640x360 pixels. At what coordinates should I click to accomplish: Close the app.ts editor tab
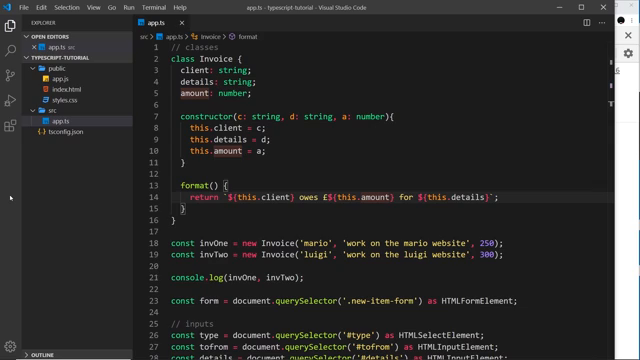pyautogui.click(x=182, y=23)
